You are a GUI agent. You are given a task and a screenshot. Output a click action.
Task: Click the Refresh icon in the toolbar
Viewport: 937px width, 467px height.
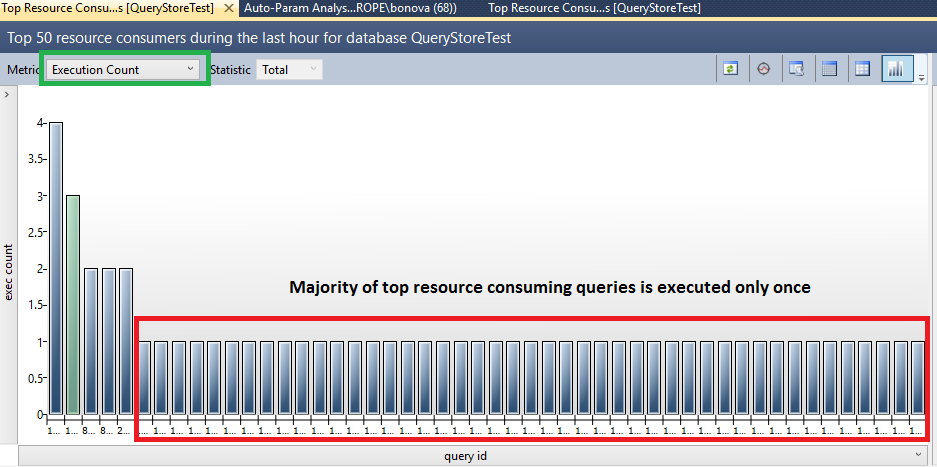tap(731, 69)
